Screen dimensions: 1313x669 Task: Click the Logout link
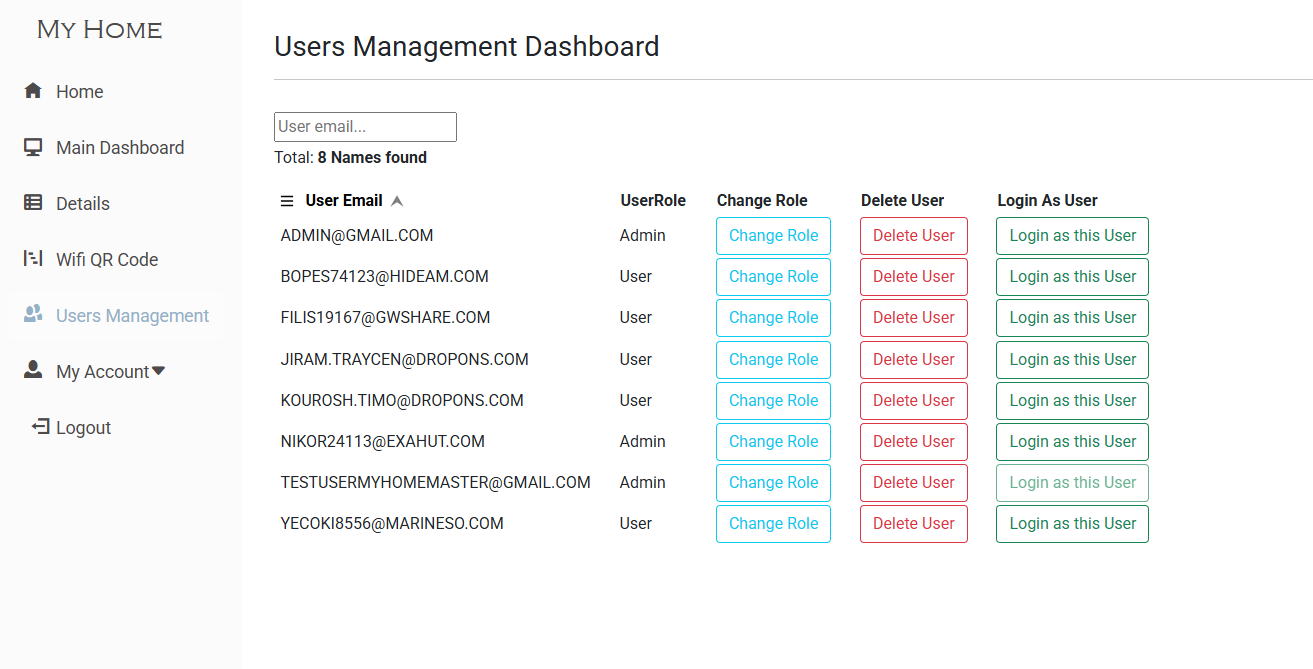83,428
